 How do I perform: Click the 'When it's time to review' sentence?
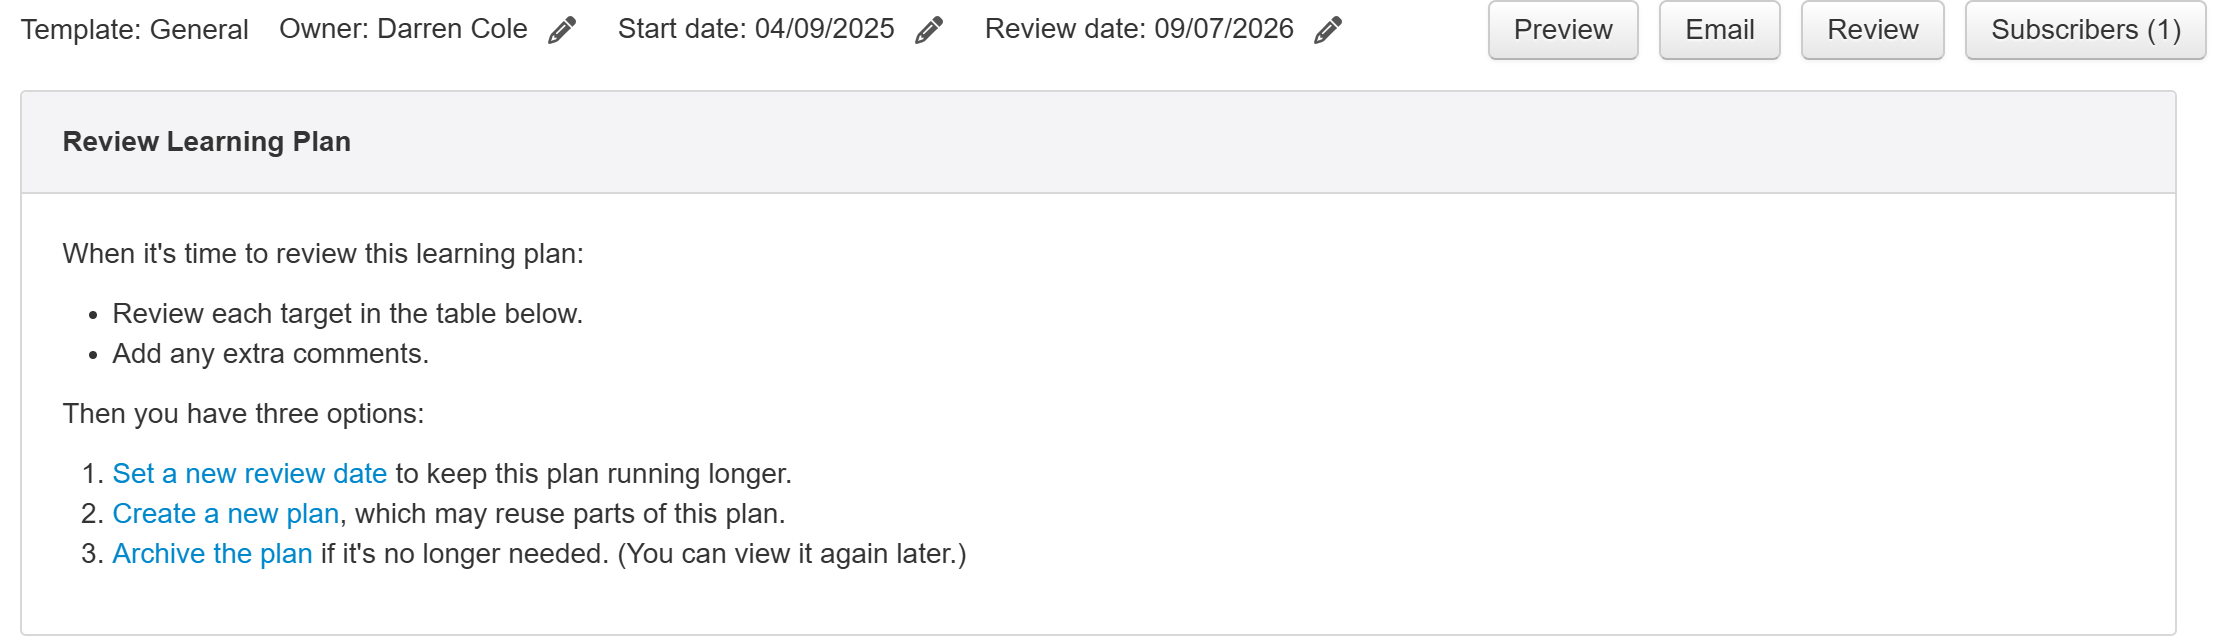click(323, 254)
